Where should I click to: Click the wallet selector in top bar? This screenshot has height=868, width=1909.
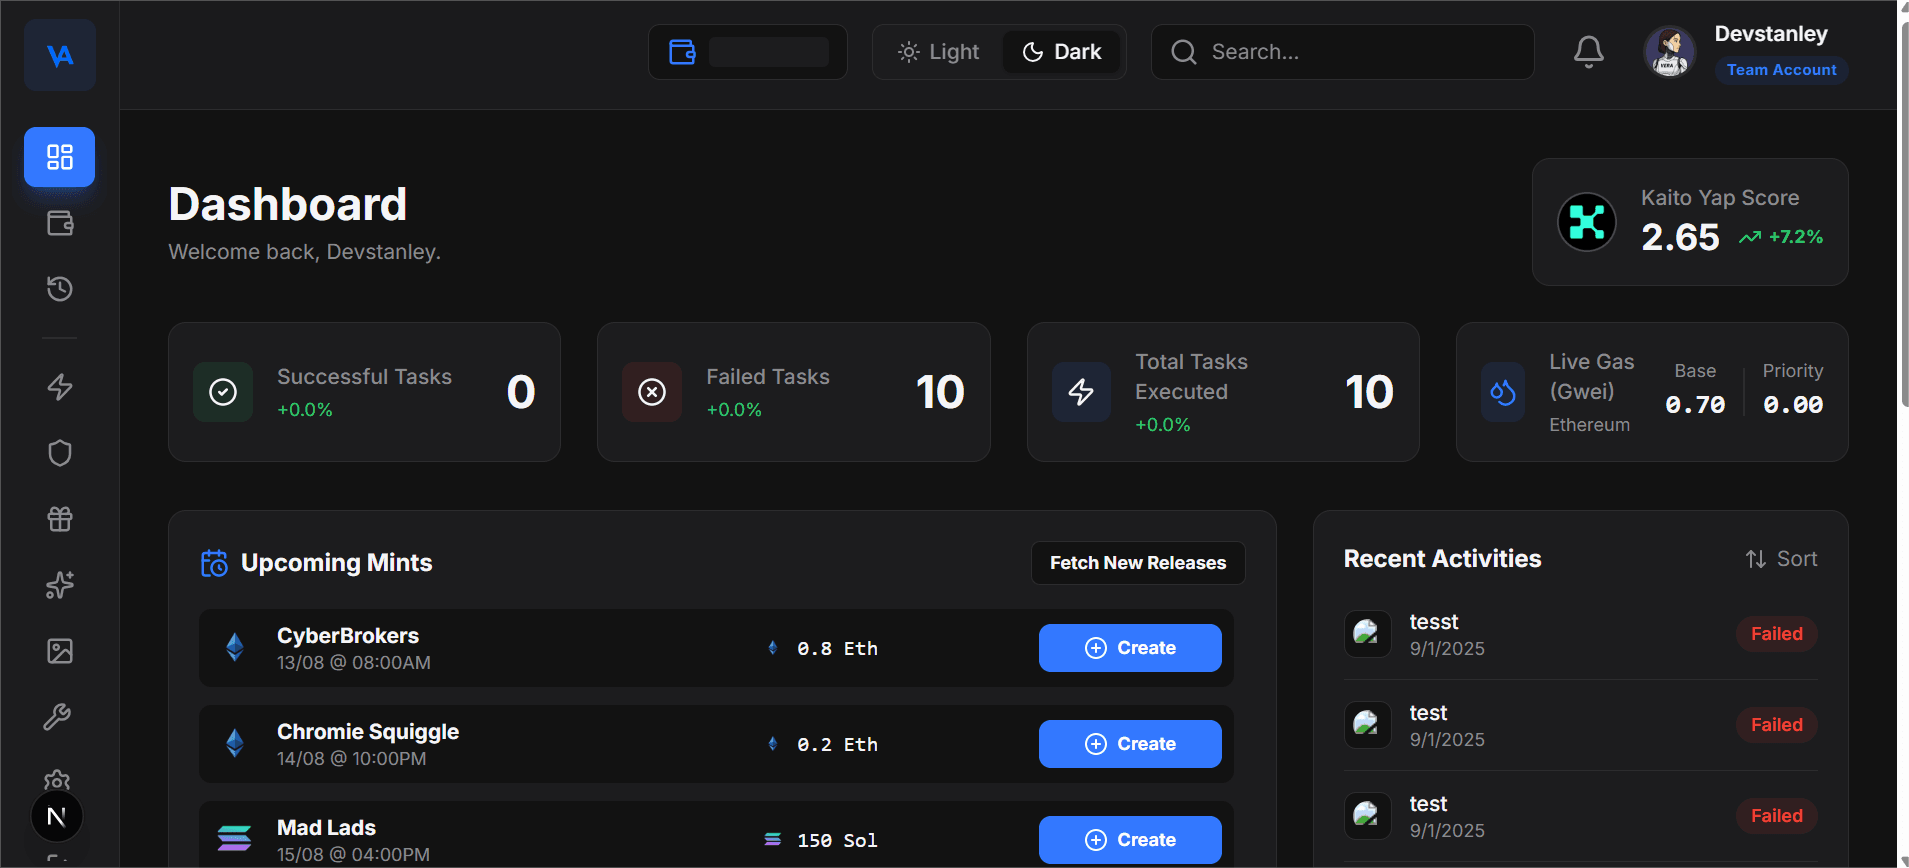tap(748, 52)
